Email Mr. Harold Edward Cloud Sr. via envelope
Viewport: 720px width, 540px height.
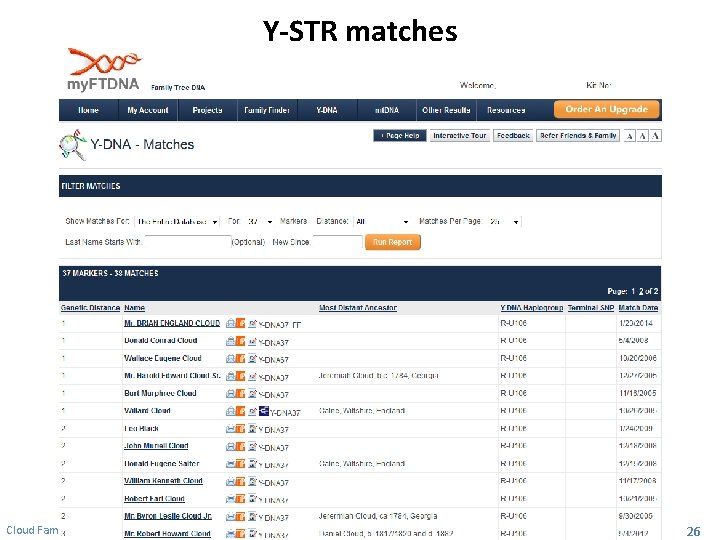pyautogui.click(x=231, y=376)
